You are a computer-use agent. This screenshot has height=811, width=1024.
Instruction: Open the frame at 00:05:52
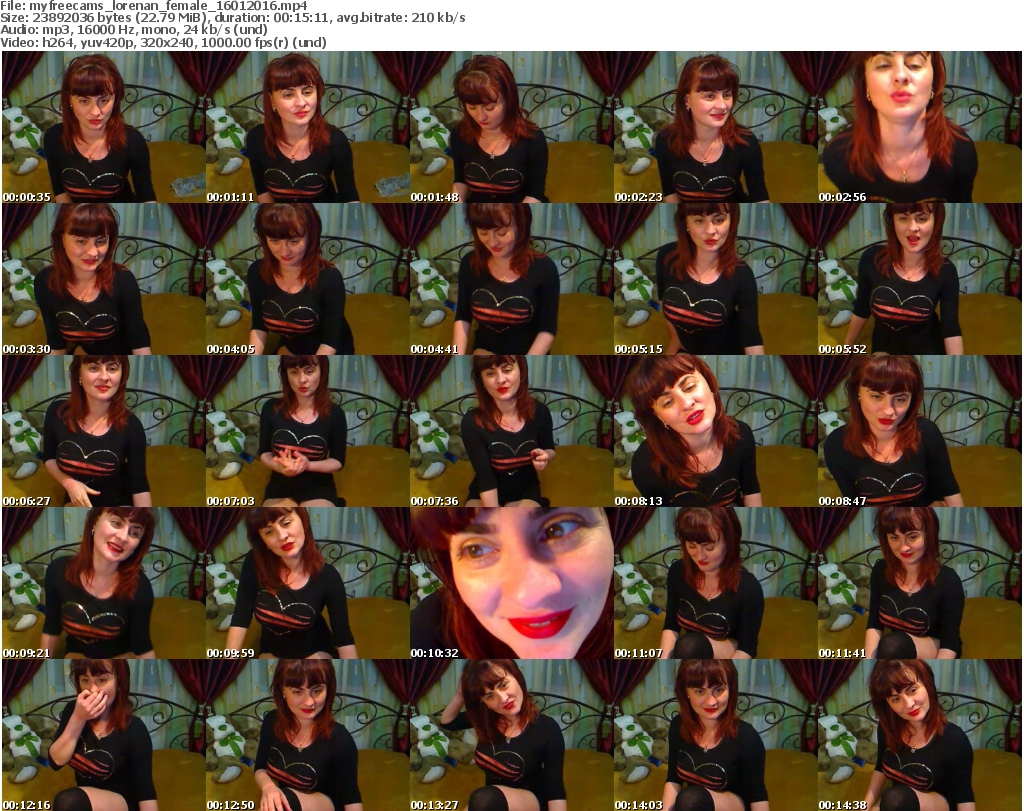(920, 279)
